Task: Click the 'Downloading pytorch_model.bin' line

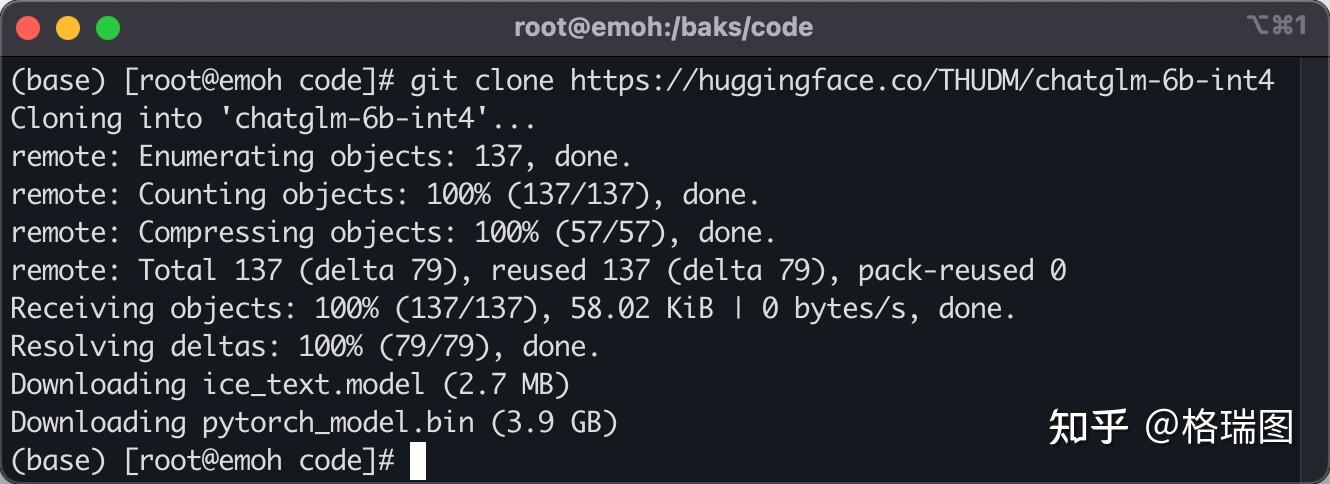Action: (x=313, y=422)
